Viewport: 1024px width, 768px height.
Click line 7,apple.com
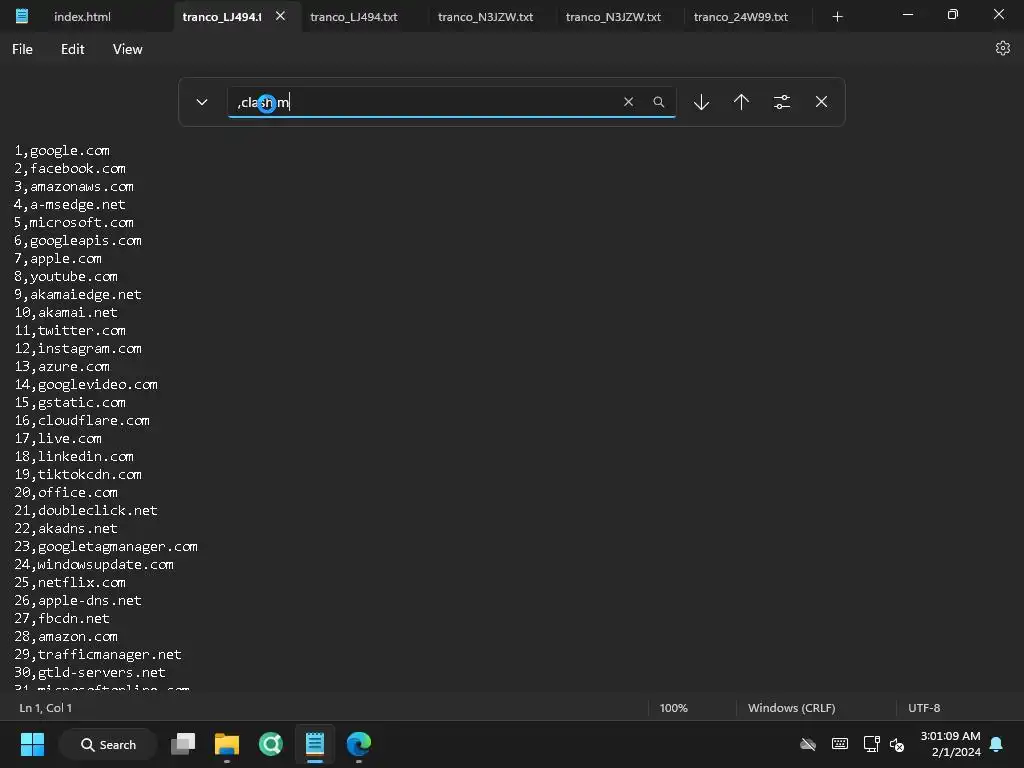pyautogui.click(x=58, y=259)
